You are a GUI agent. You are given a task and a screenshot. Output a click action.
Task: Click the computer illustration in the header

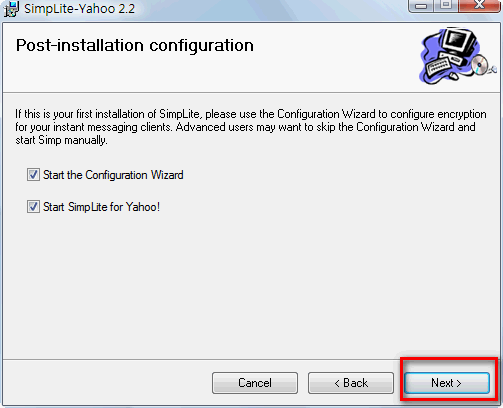[457, 56]
